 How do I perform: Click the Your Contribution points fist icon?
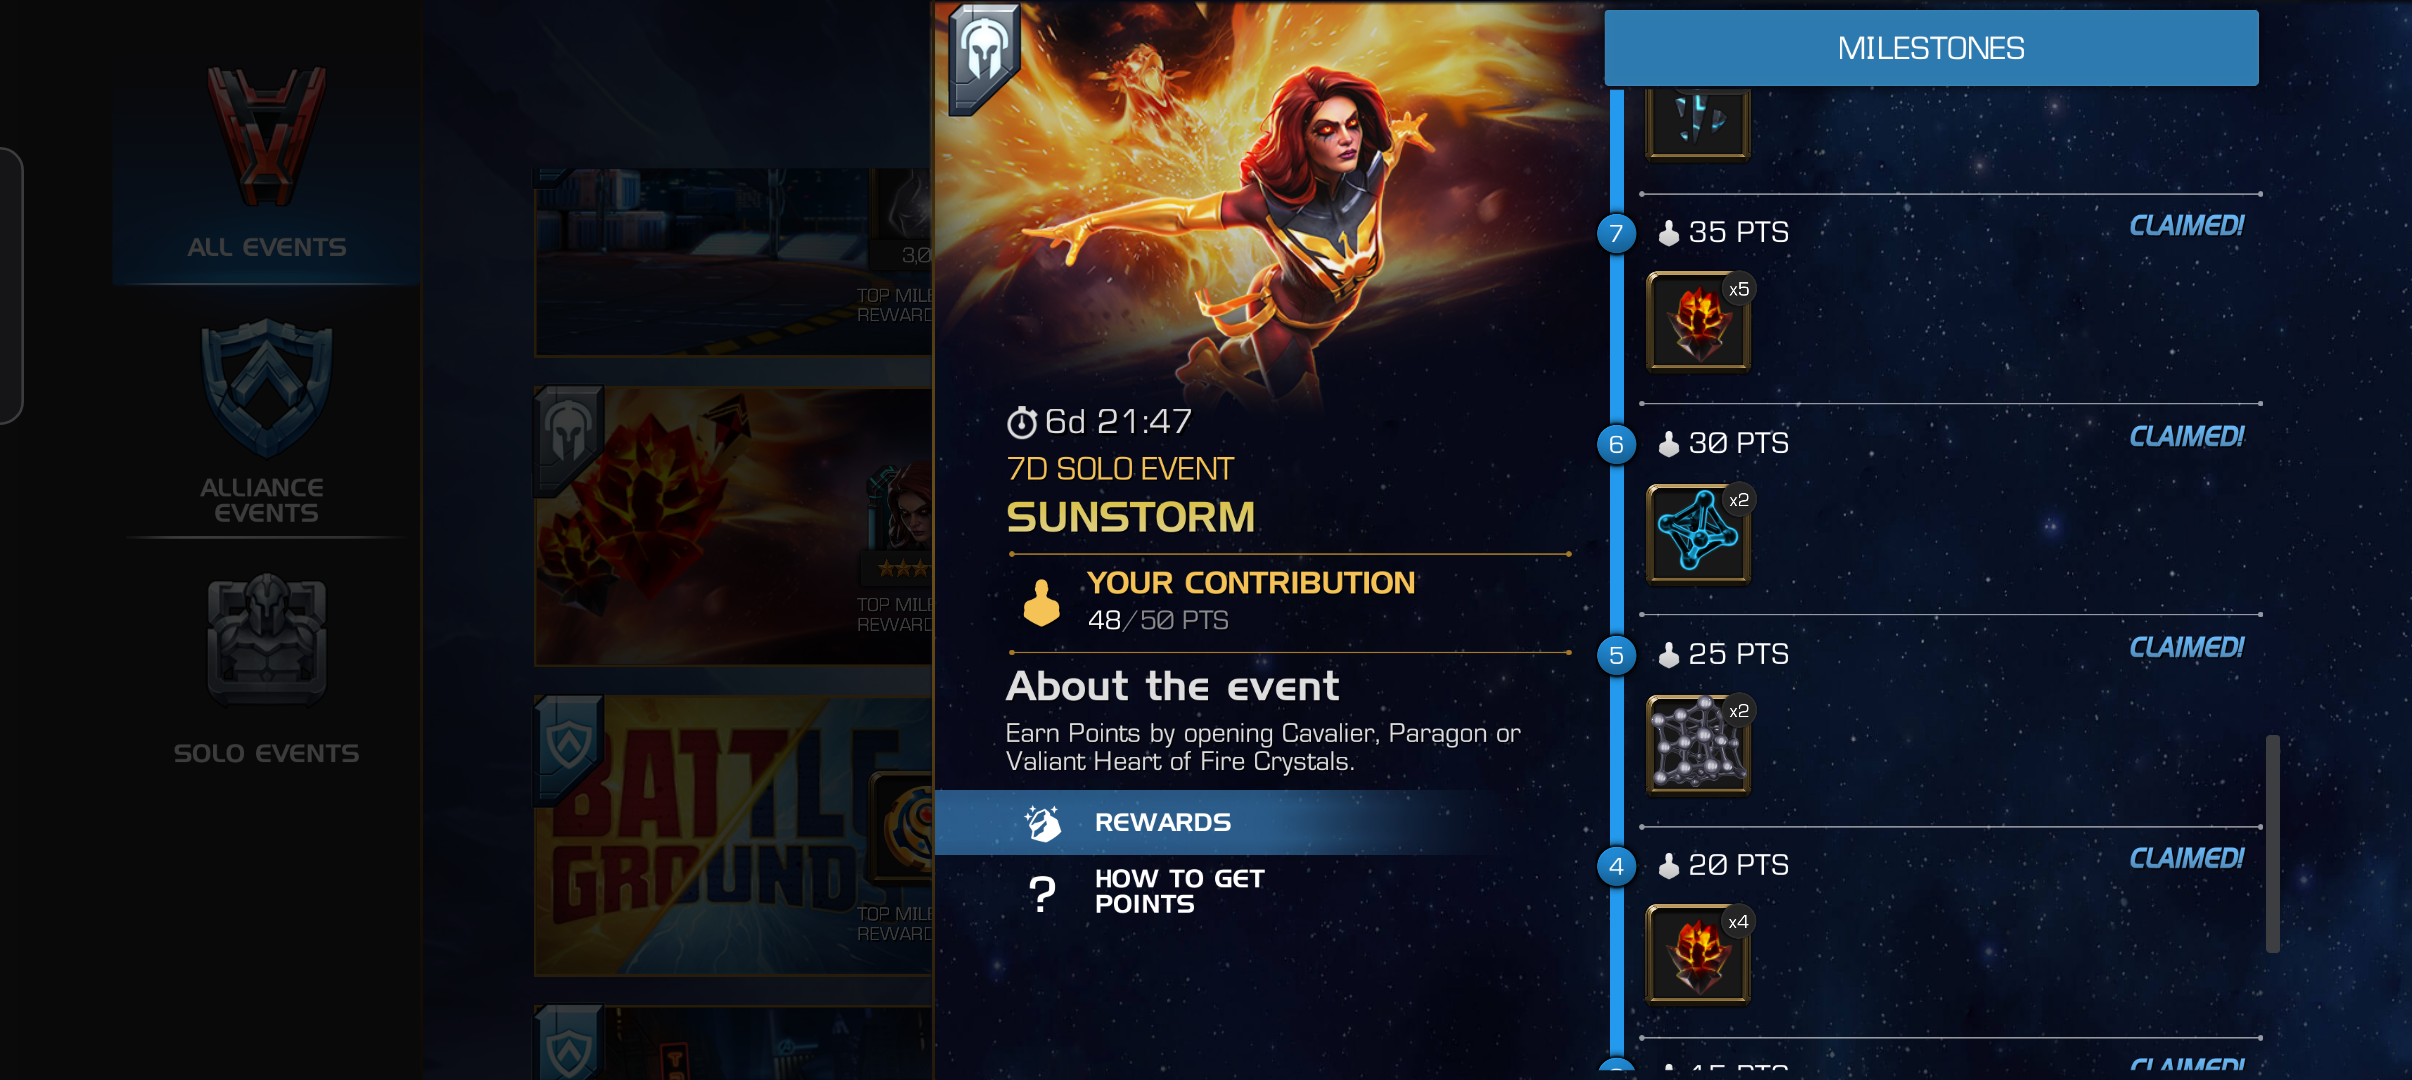point(1041,604)
